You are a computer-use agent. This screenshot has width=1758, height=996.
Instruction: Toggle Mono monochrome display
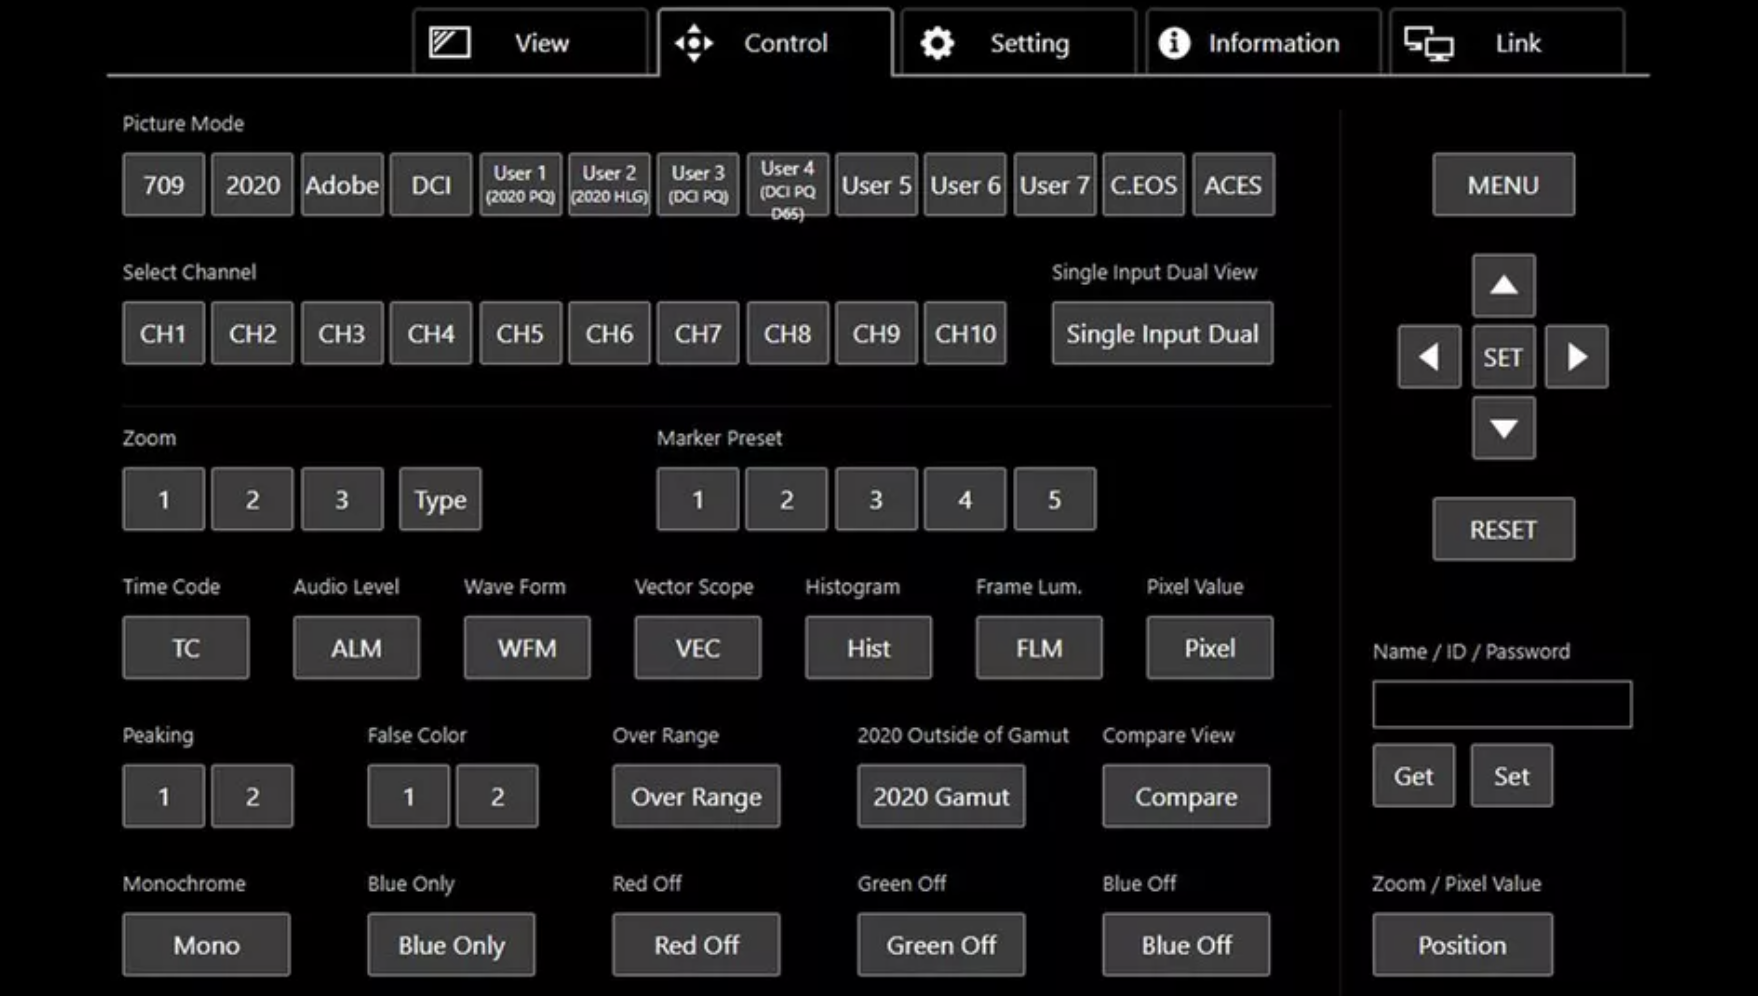coord(206,945)
